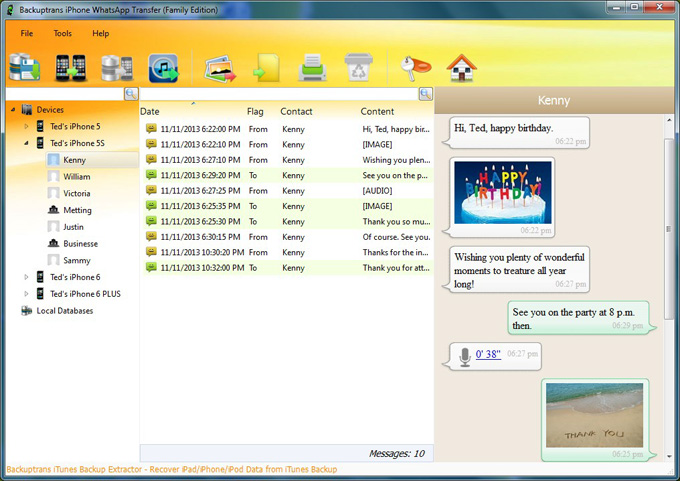Image resolution: width=680 pixels, height=481 pixels.
Task: Sort by the Content column header
Action: click(377, 111)
